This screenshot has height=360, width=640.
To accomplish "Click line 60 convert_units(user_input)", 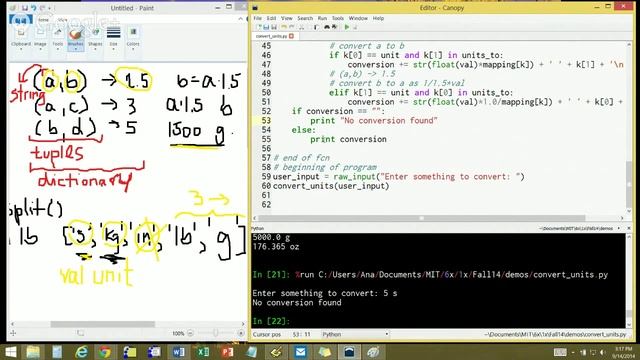I will point(331,186).
